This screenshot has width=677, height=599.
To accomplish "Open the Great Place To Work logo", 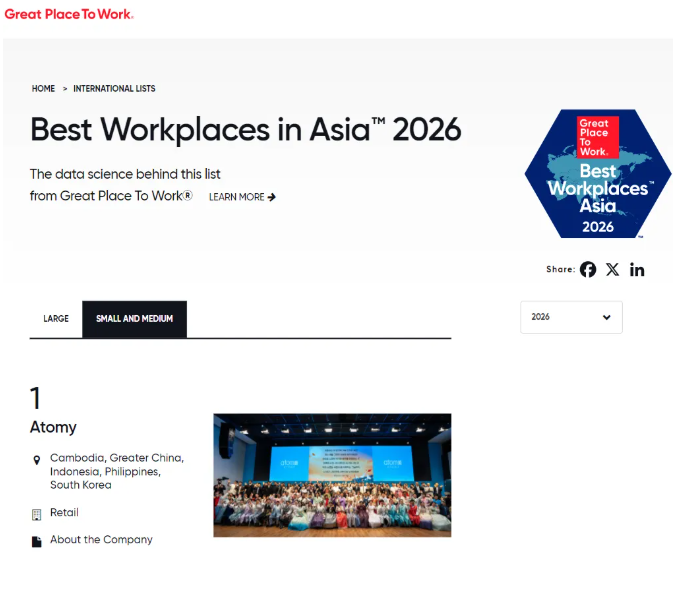I will click(69, 14).
